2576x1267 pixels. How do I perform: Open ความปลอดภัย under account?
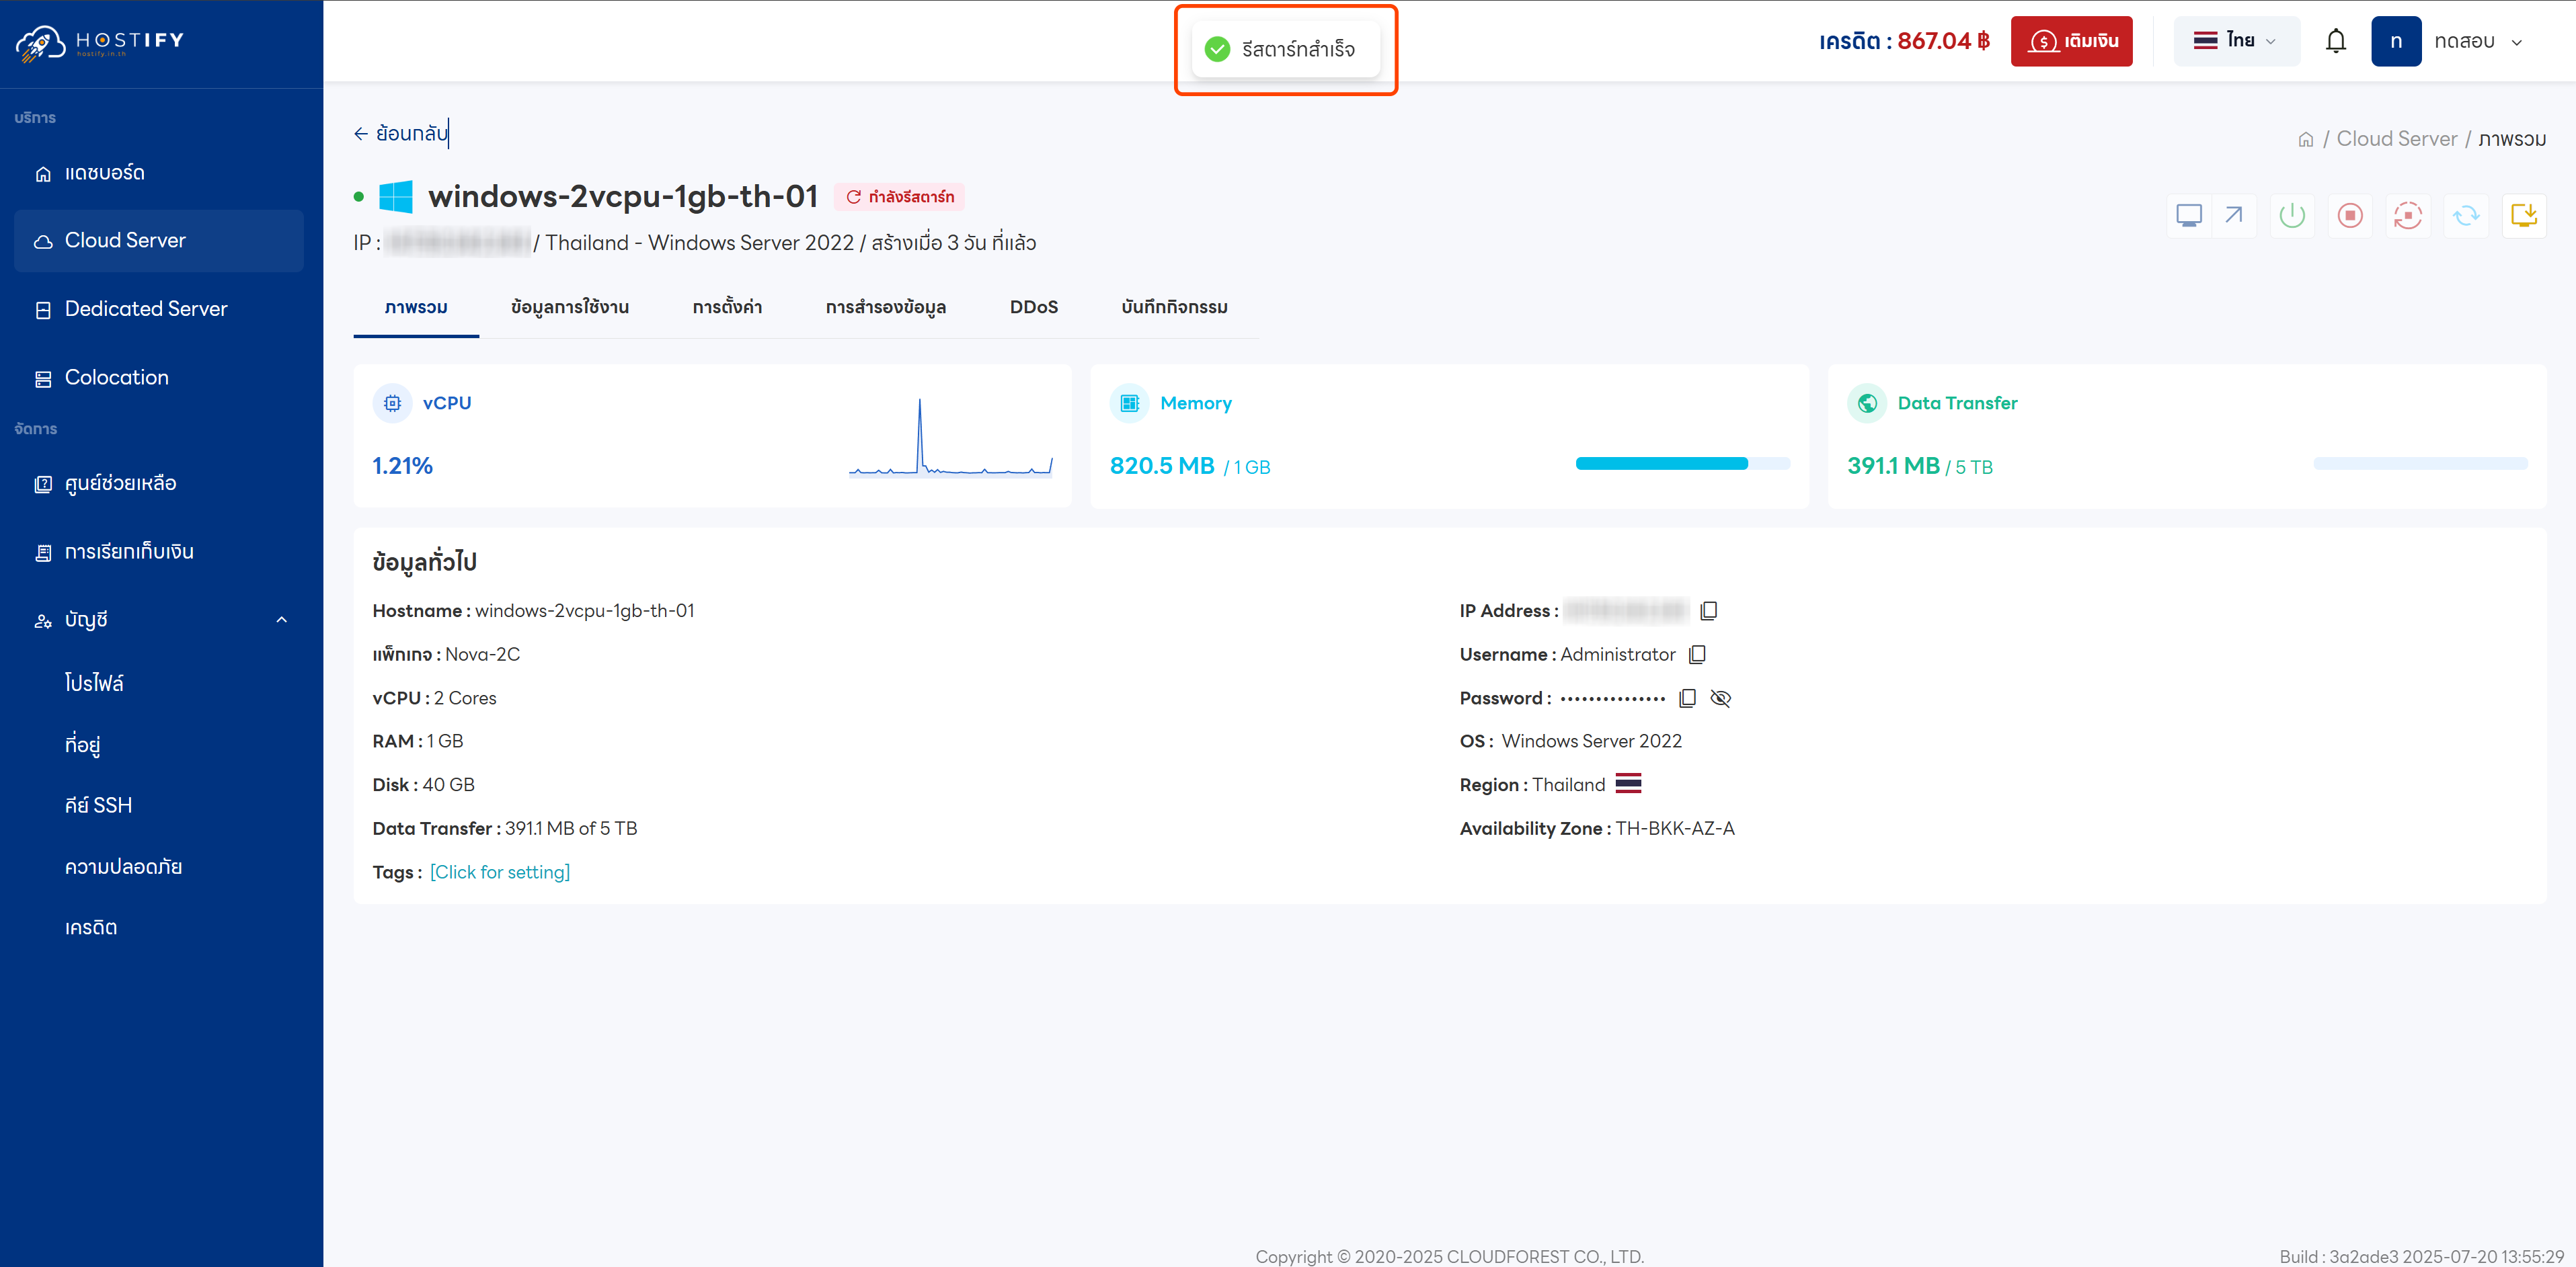point(123,866)
